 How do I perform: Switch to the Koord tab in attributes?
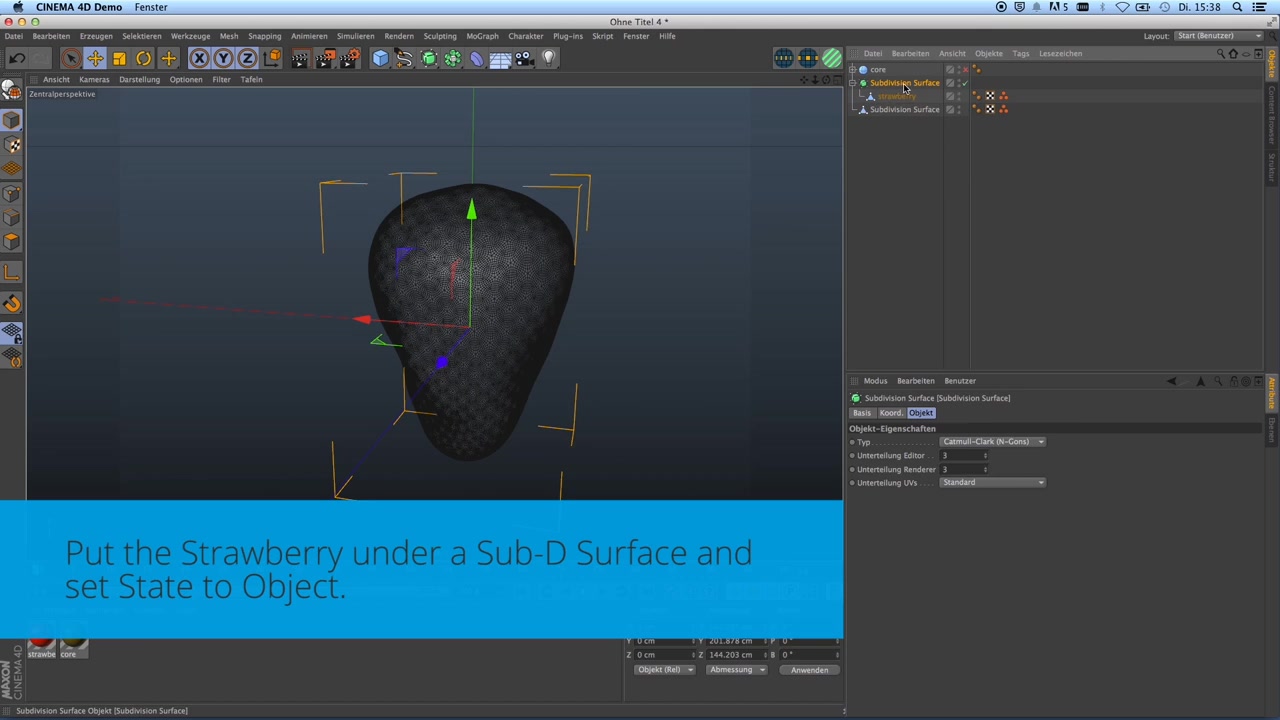point(890,413)
